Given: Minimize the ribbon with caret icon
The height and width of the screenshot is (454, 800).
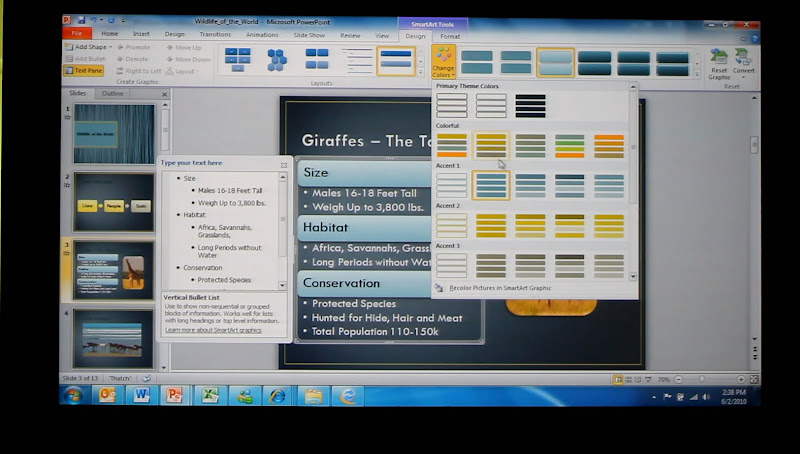Looking at the screenshot, I should [743, 39].
